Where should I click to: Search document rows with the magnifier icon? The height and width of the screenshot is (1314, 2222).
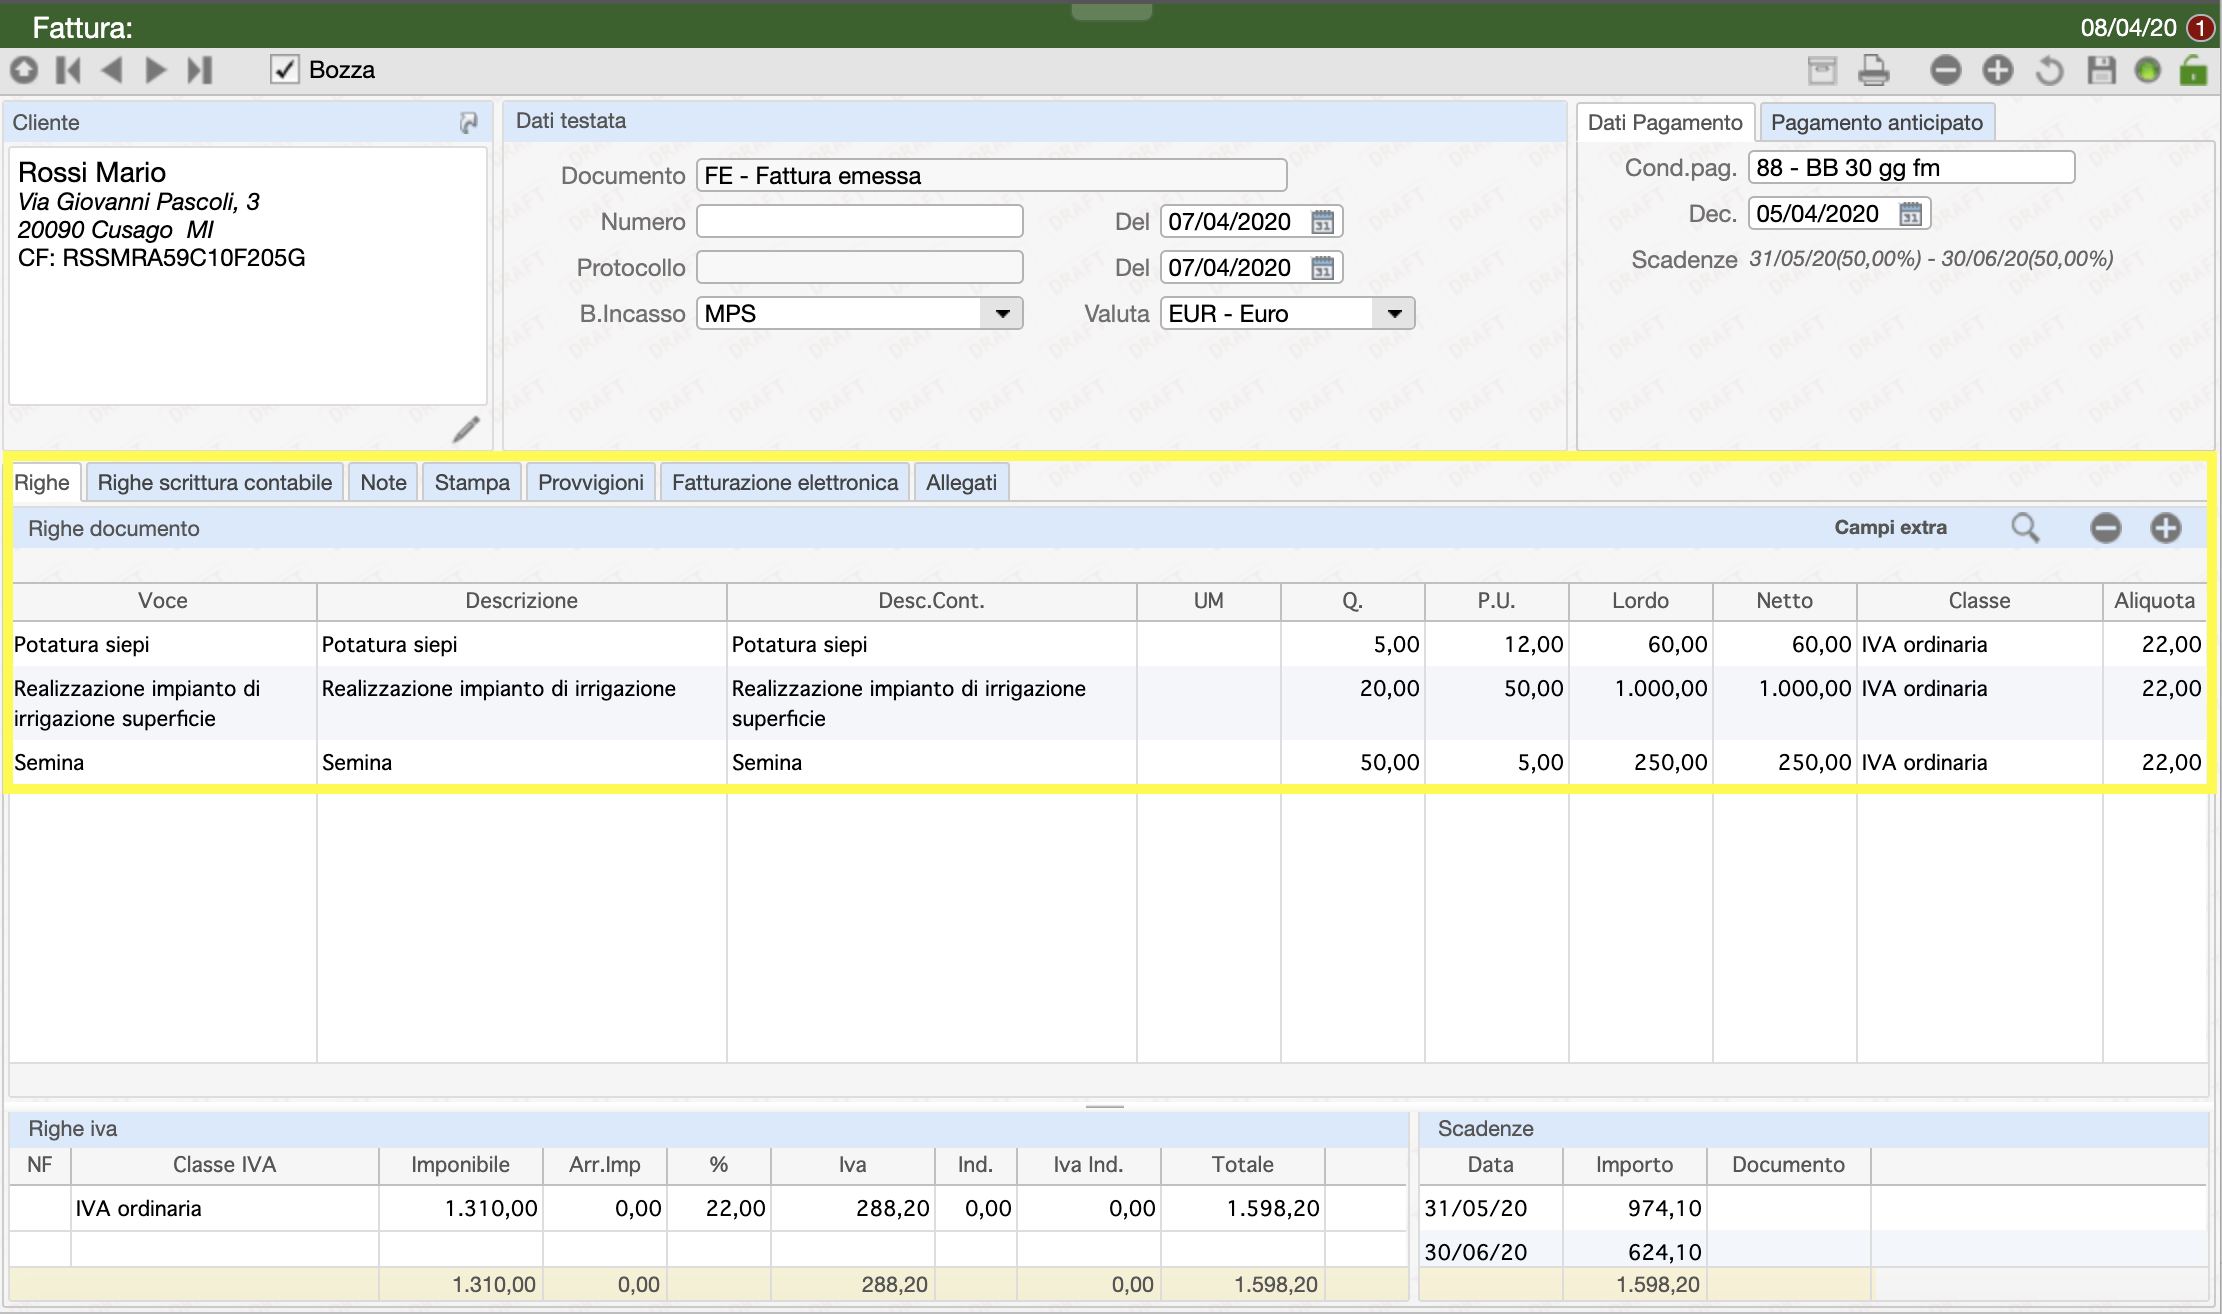(x=2025, y=528)
